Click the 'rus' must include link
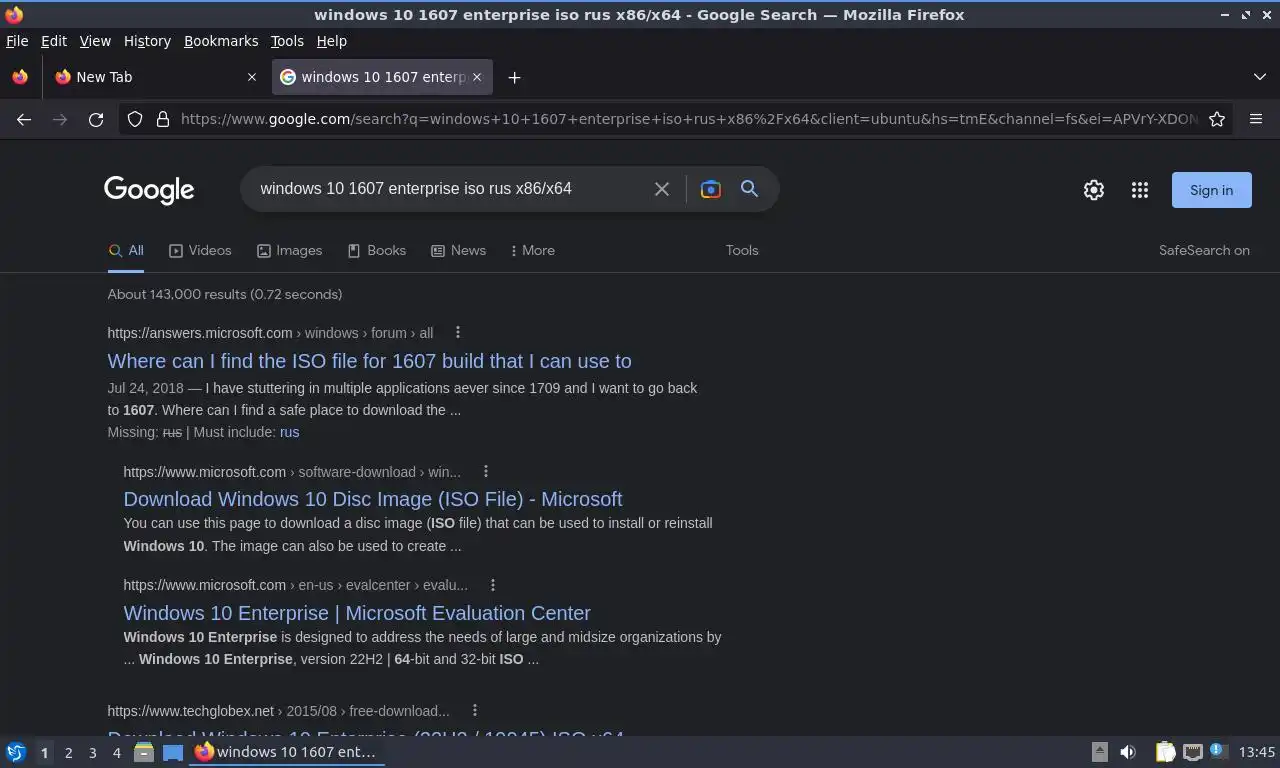This screenshot has width=1280, height=768. tap(290, 432)
